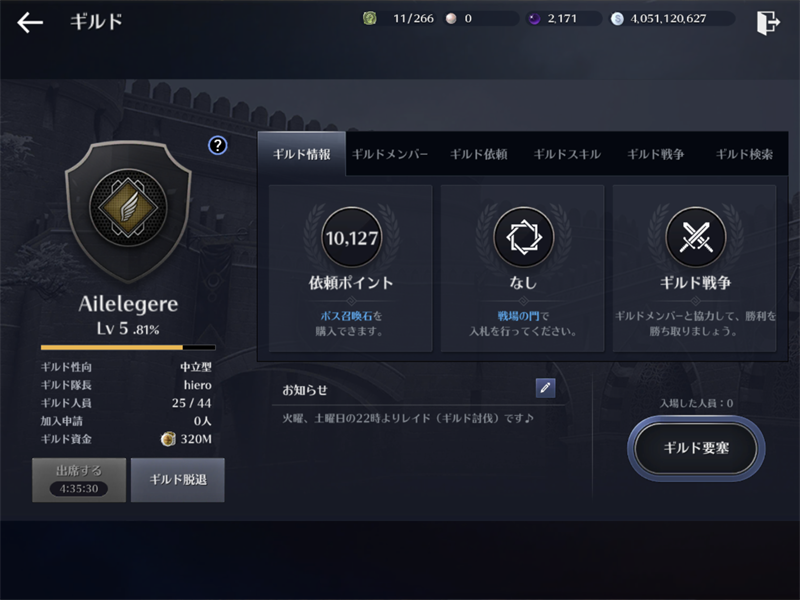Go back with the left arrow icon
This screenshot has width=800, height=600.
point(30,22)
